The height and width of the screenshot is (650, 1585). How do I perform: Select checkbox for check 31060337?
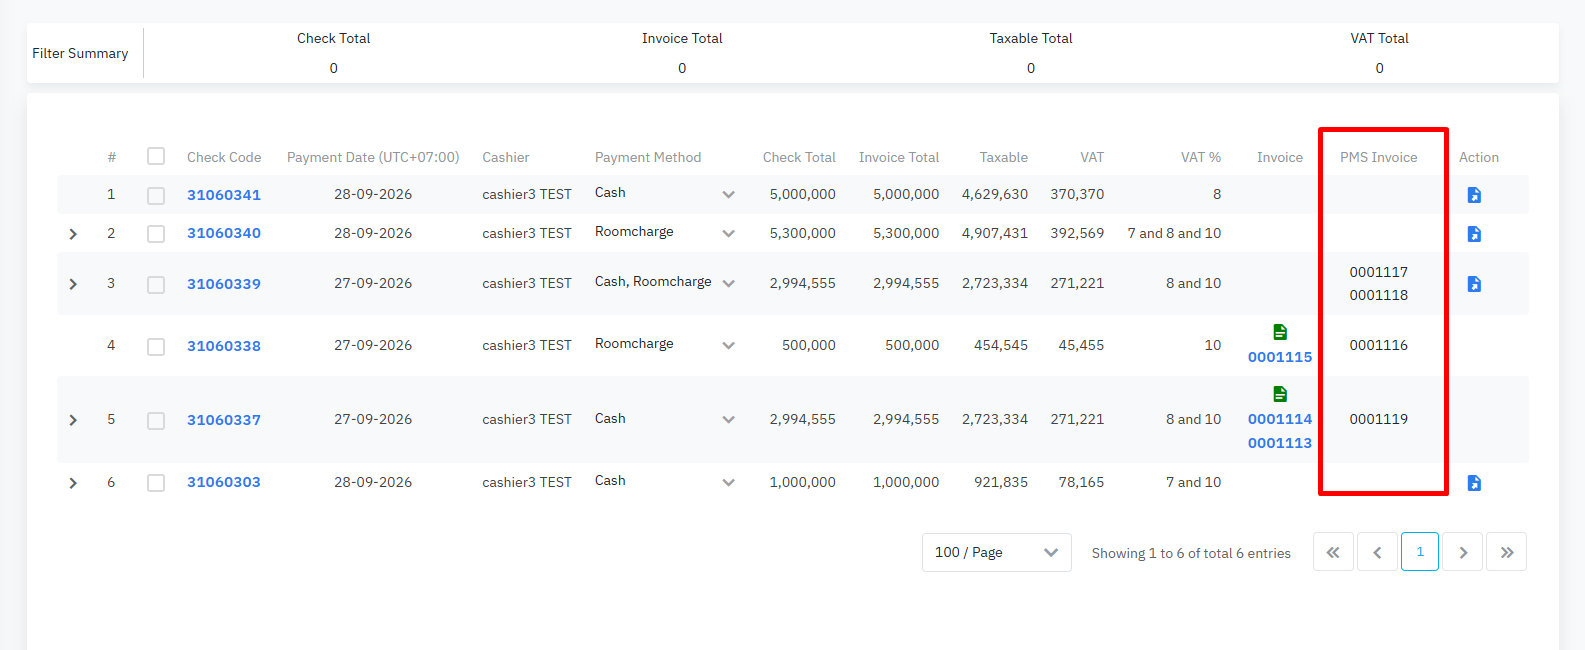tap(156, 421)
